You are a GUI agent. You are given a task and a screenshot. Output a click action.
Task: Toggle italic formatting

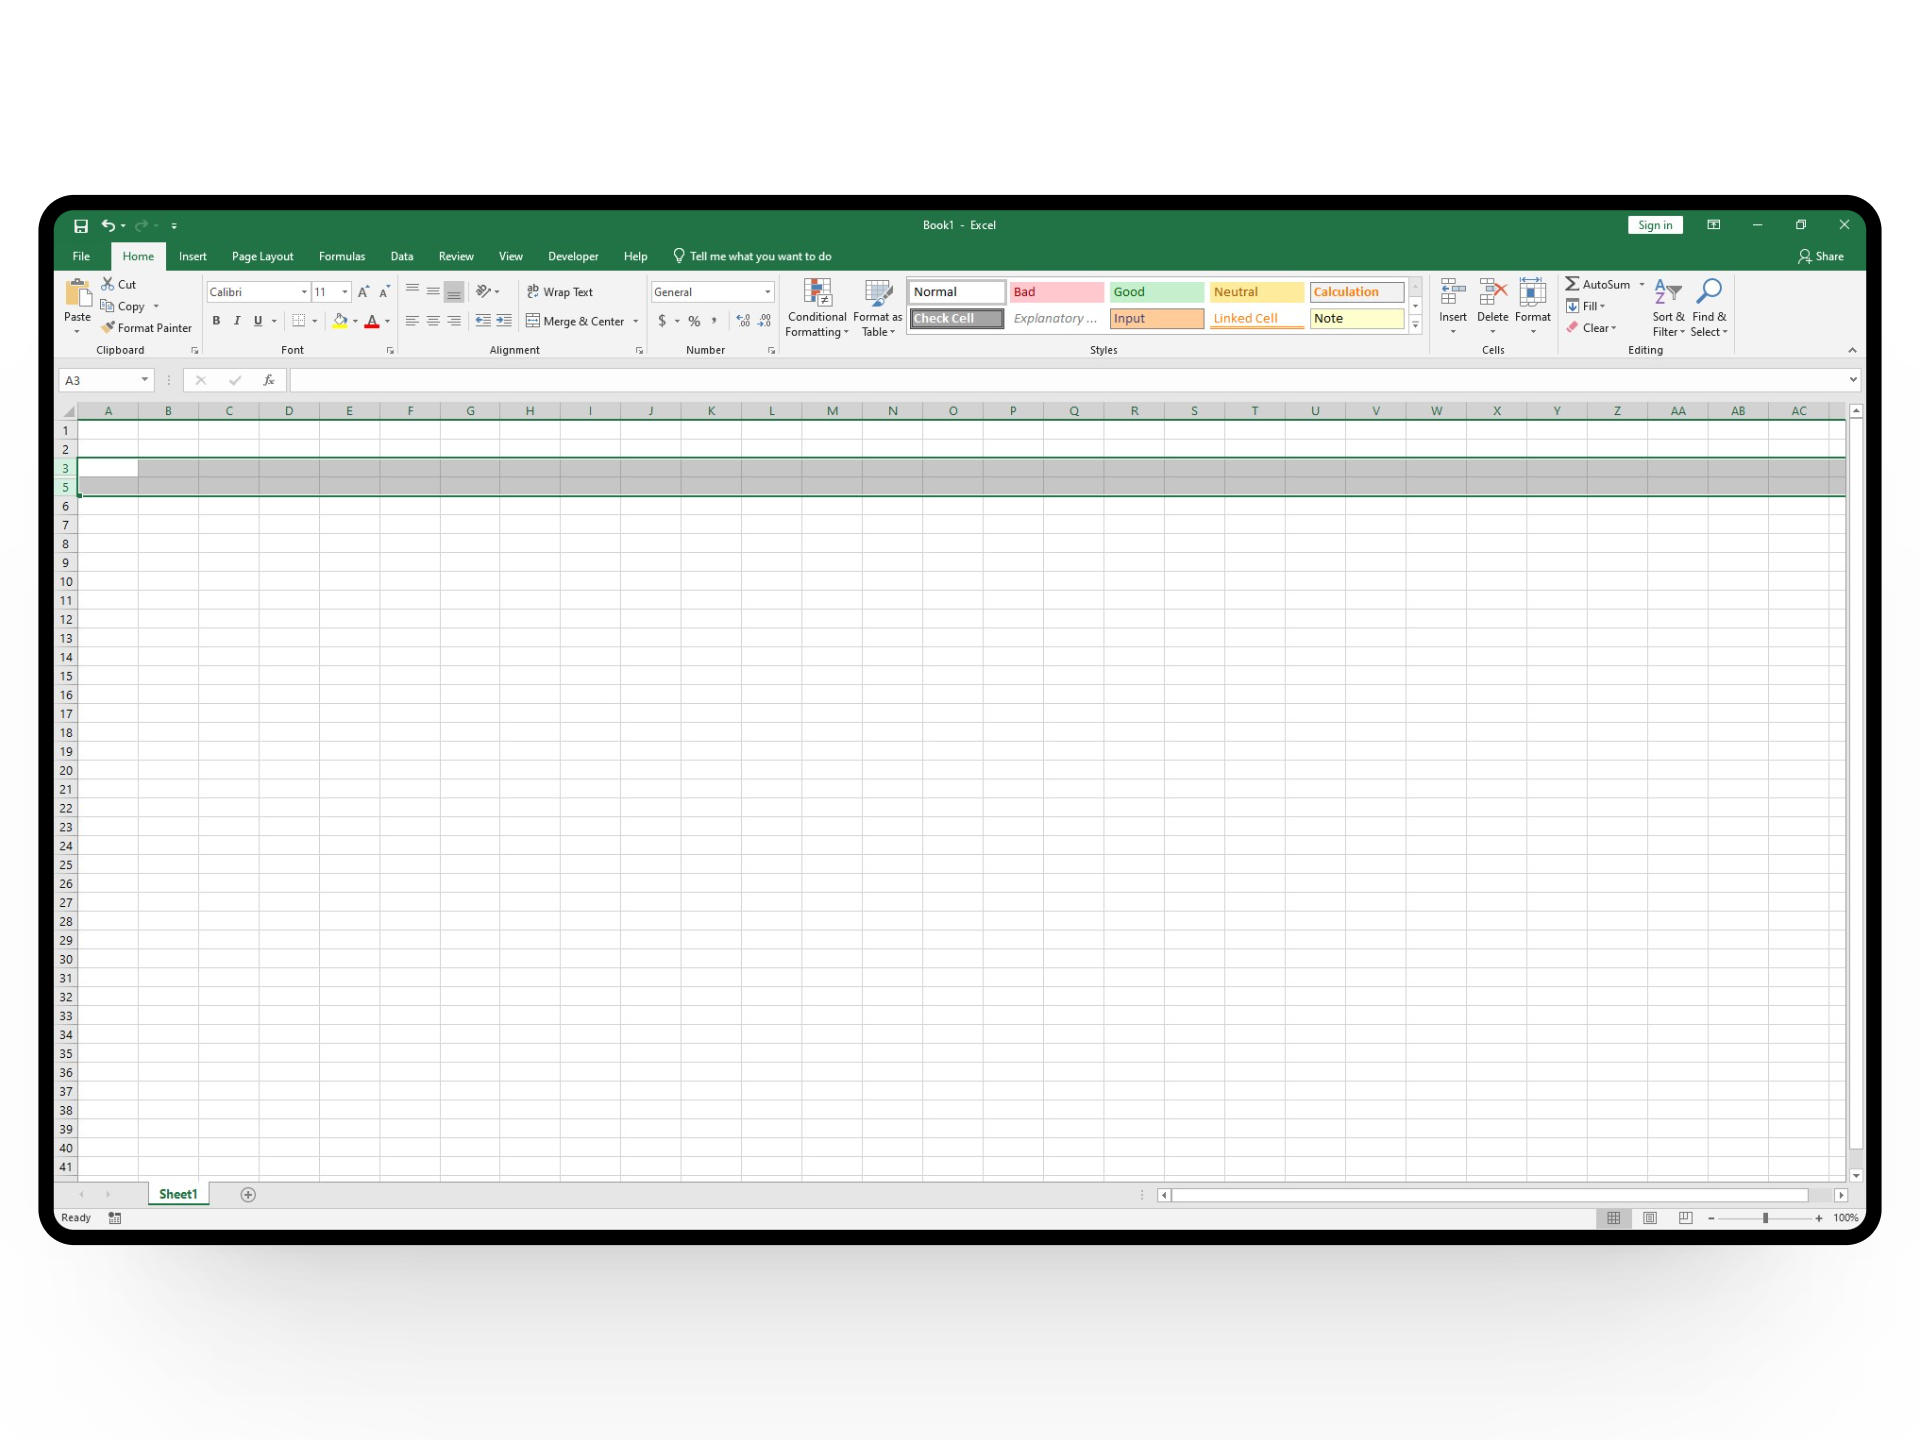point(237,321)
